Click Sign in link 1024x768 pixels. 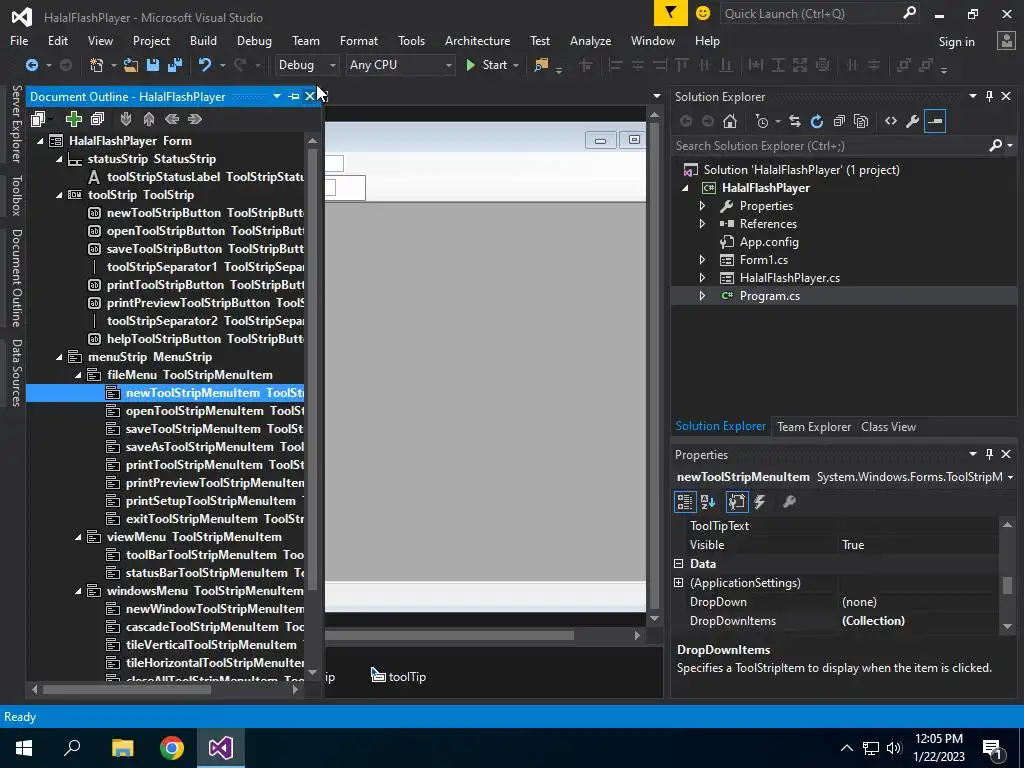(956, 42)
